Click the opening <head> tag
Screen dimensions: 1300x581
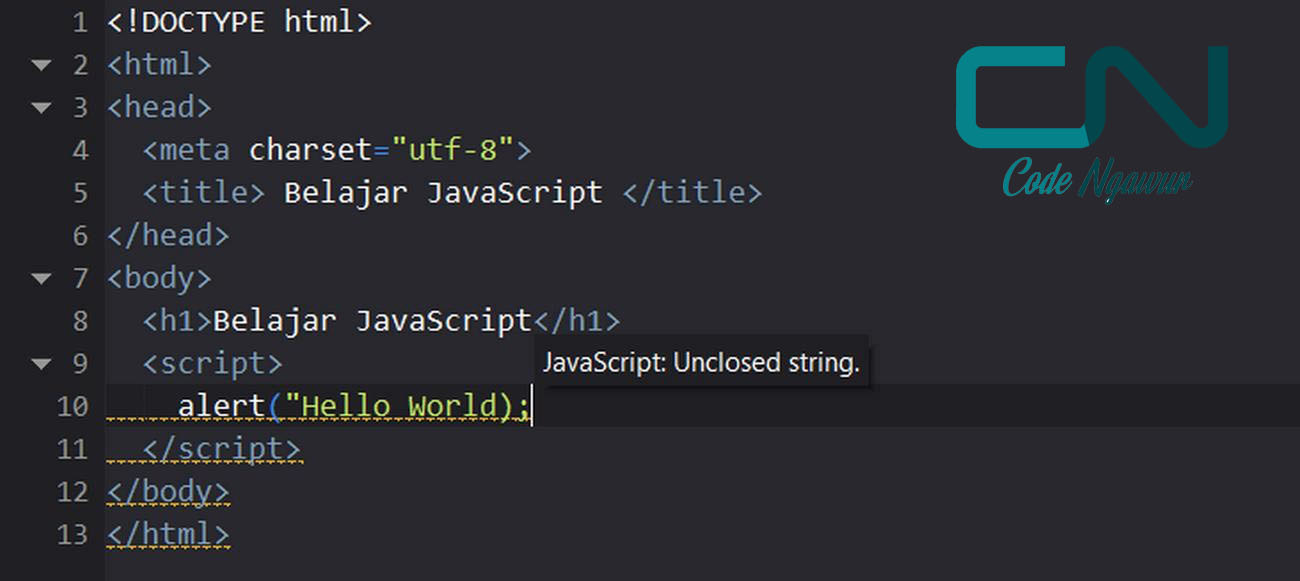(x=159, y=107)
